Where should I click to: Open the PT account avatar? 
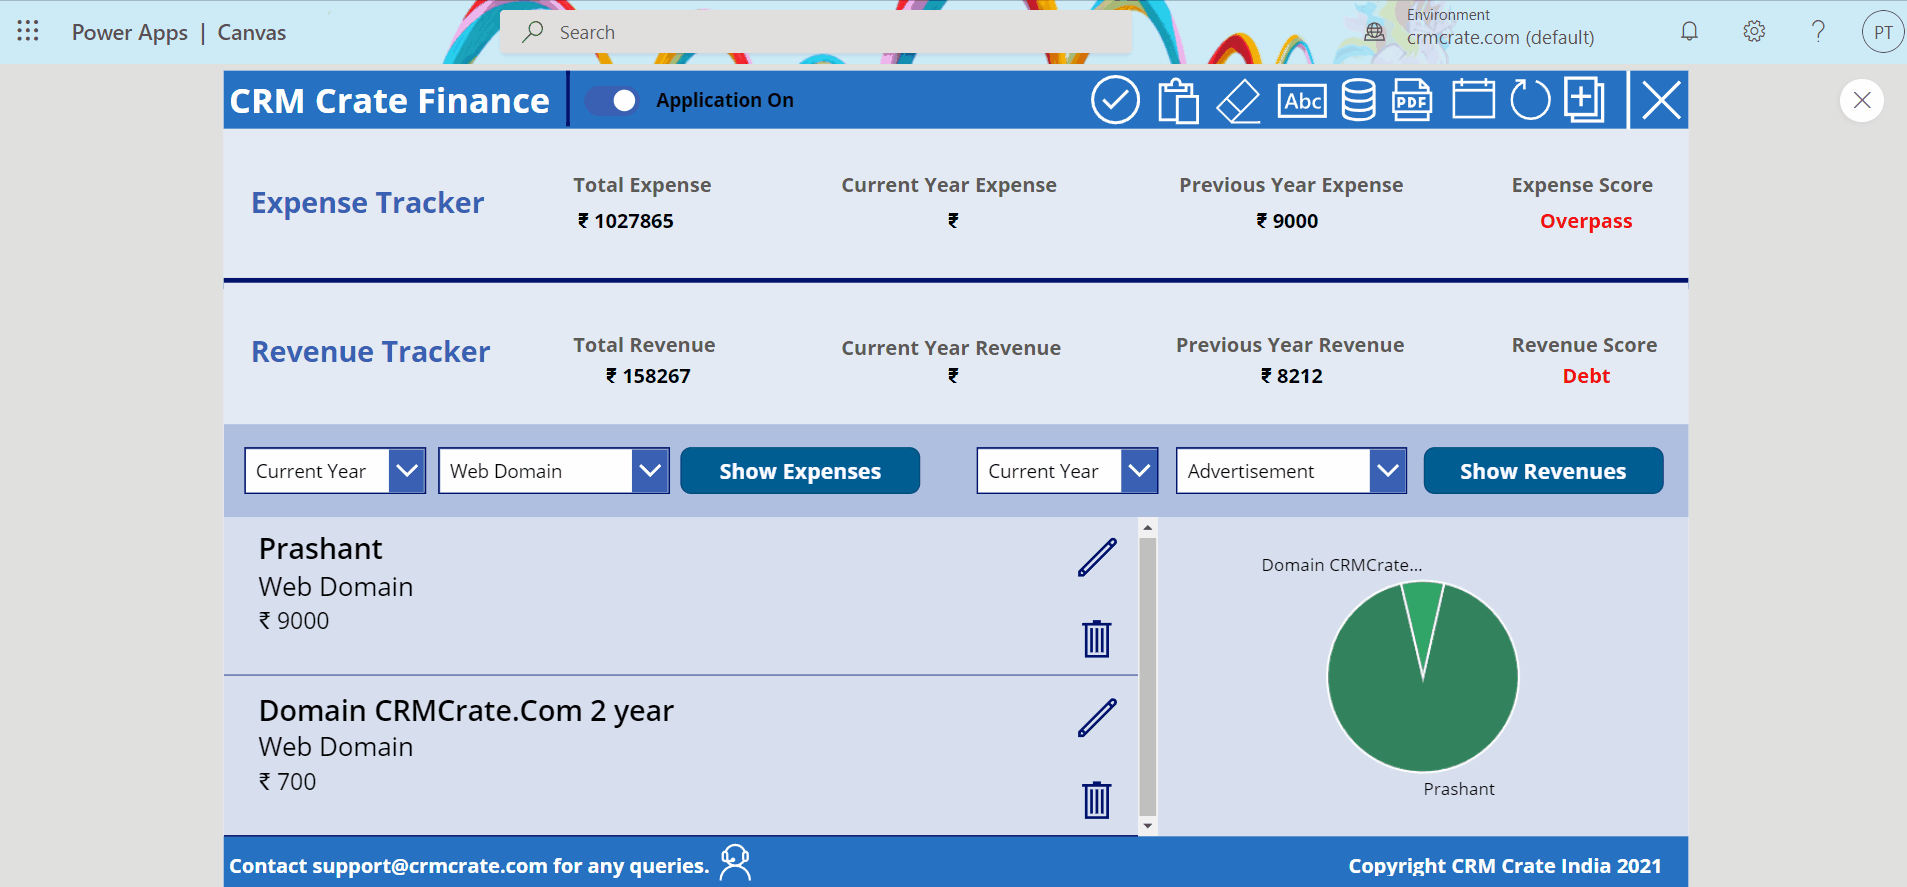pyautogui.click(x=1883, y=32)
